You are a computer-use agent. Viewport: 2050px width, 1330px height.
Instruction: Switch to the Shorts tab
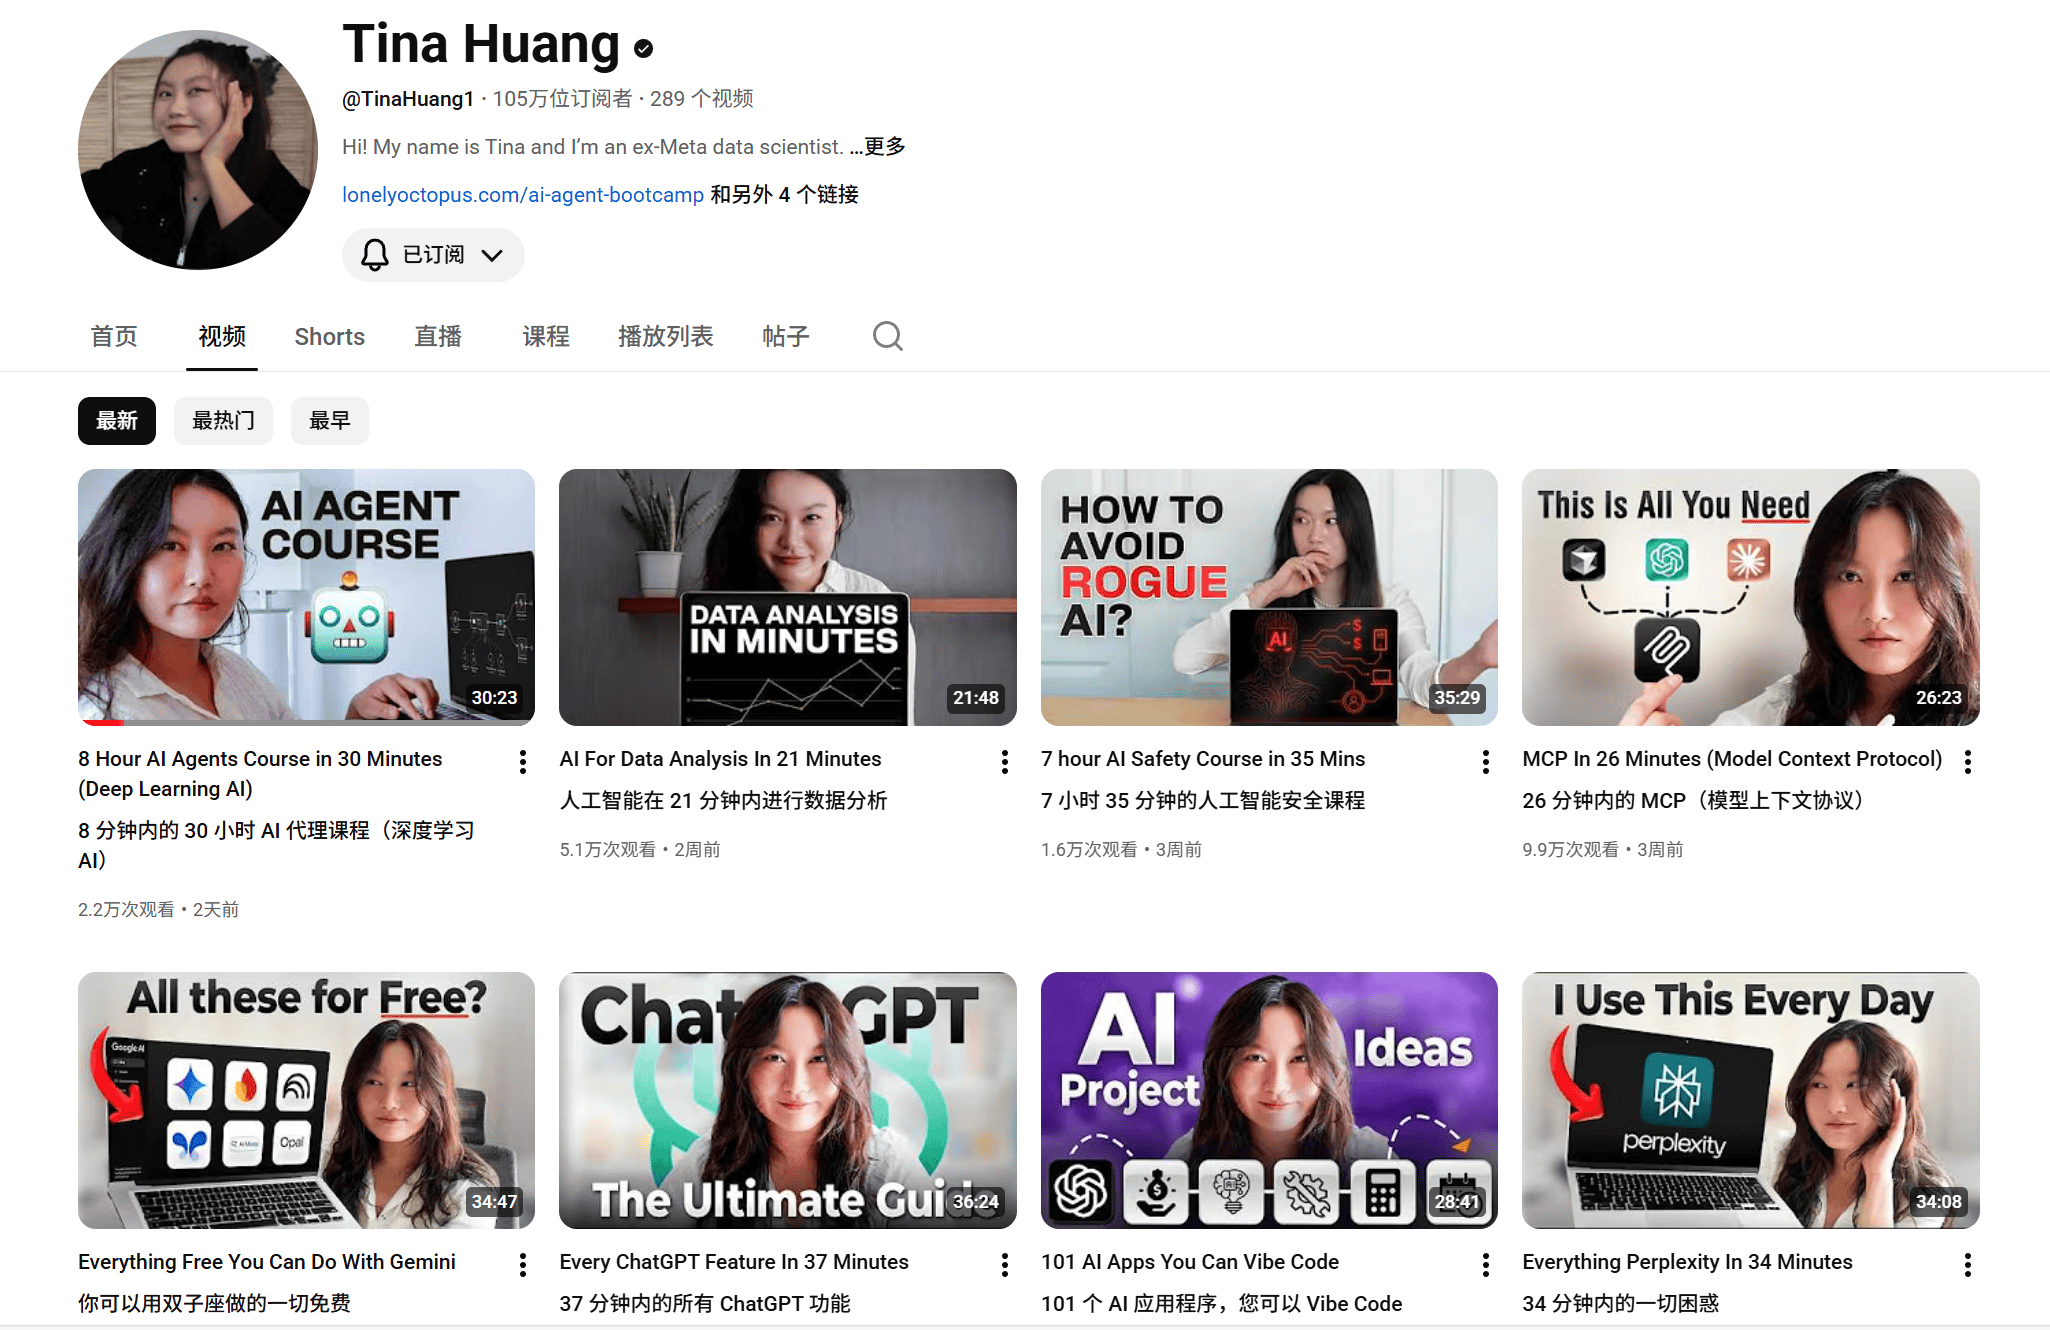click(x=329, y=337)
